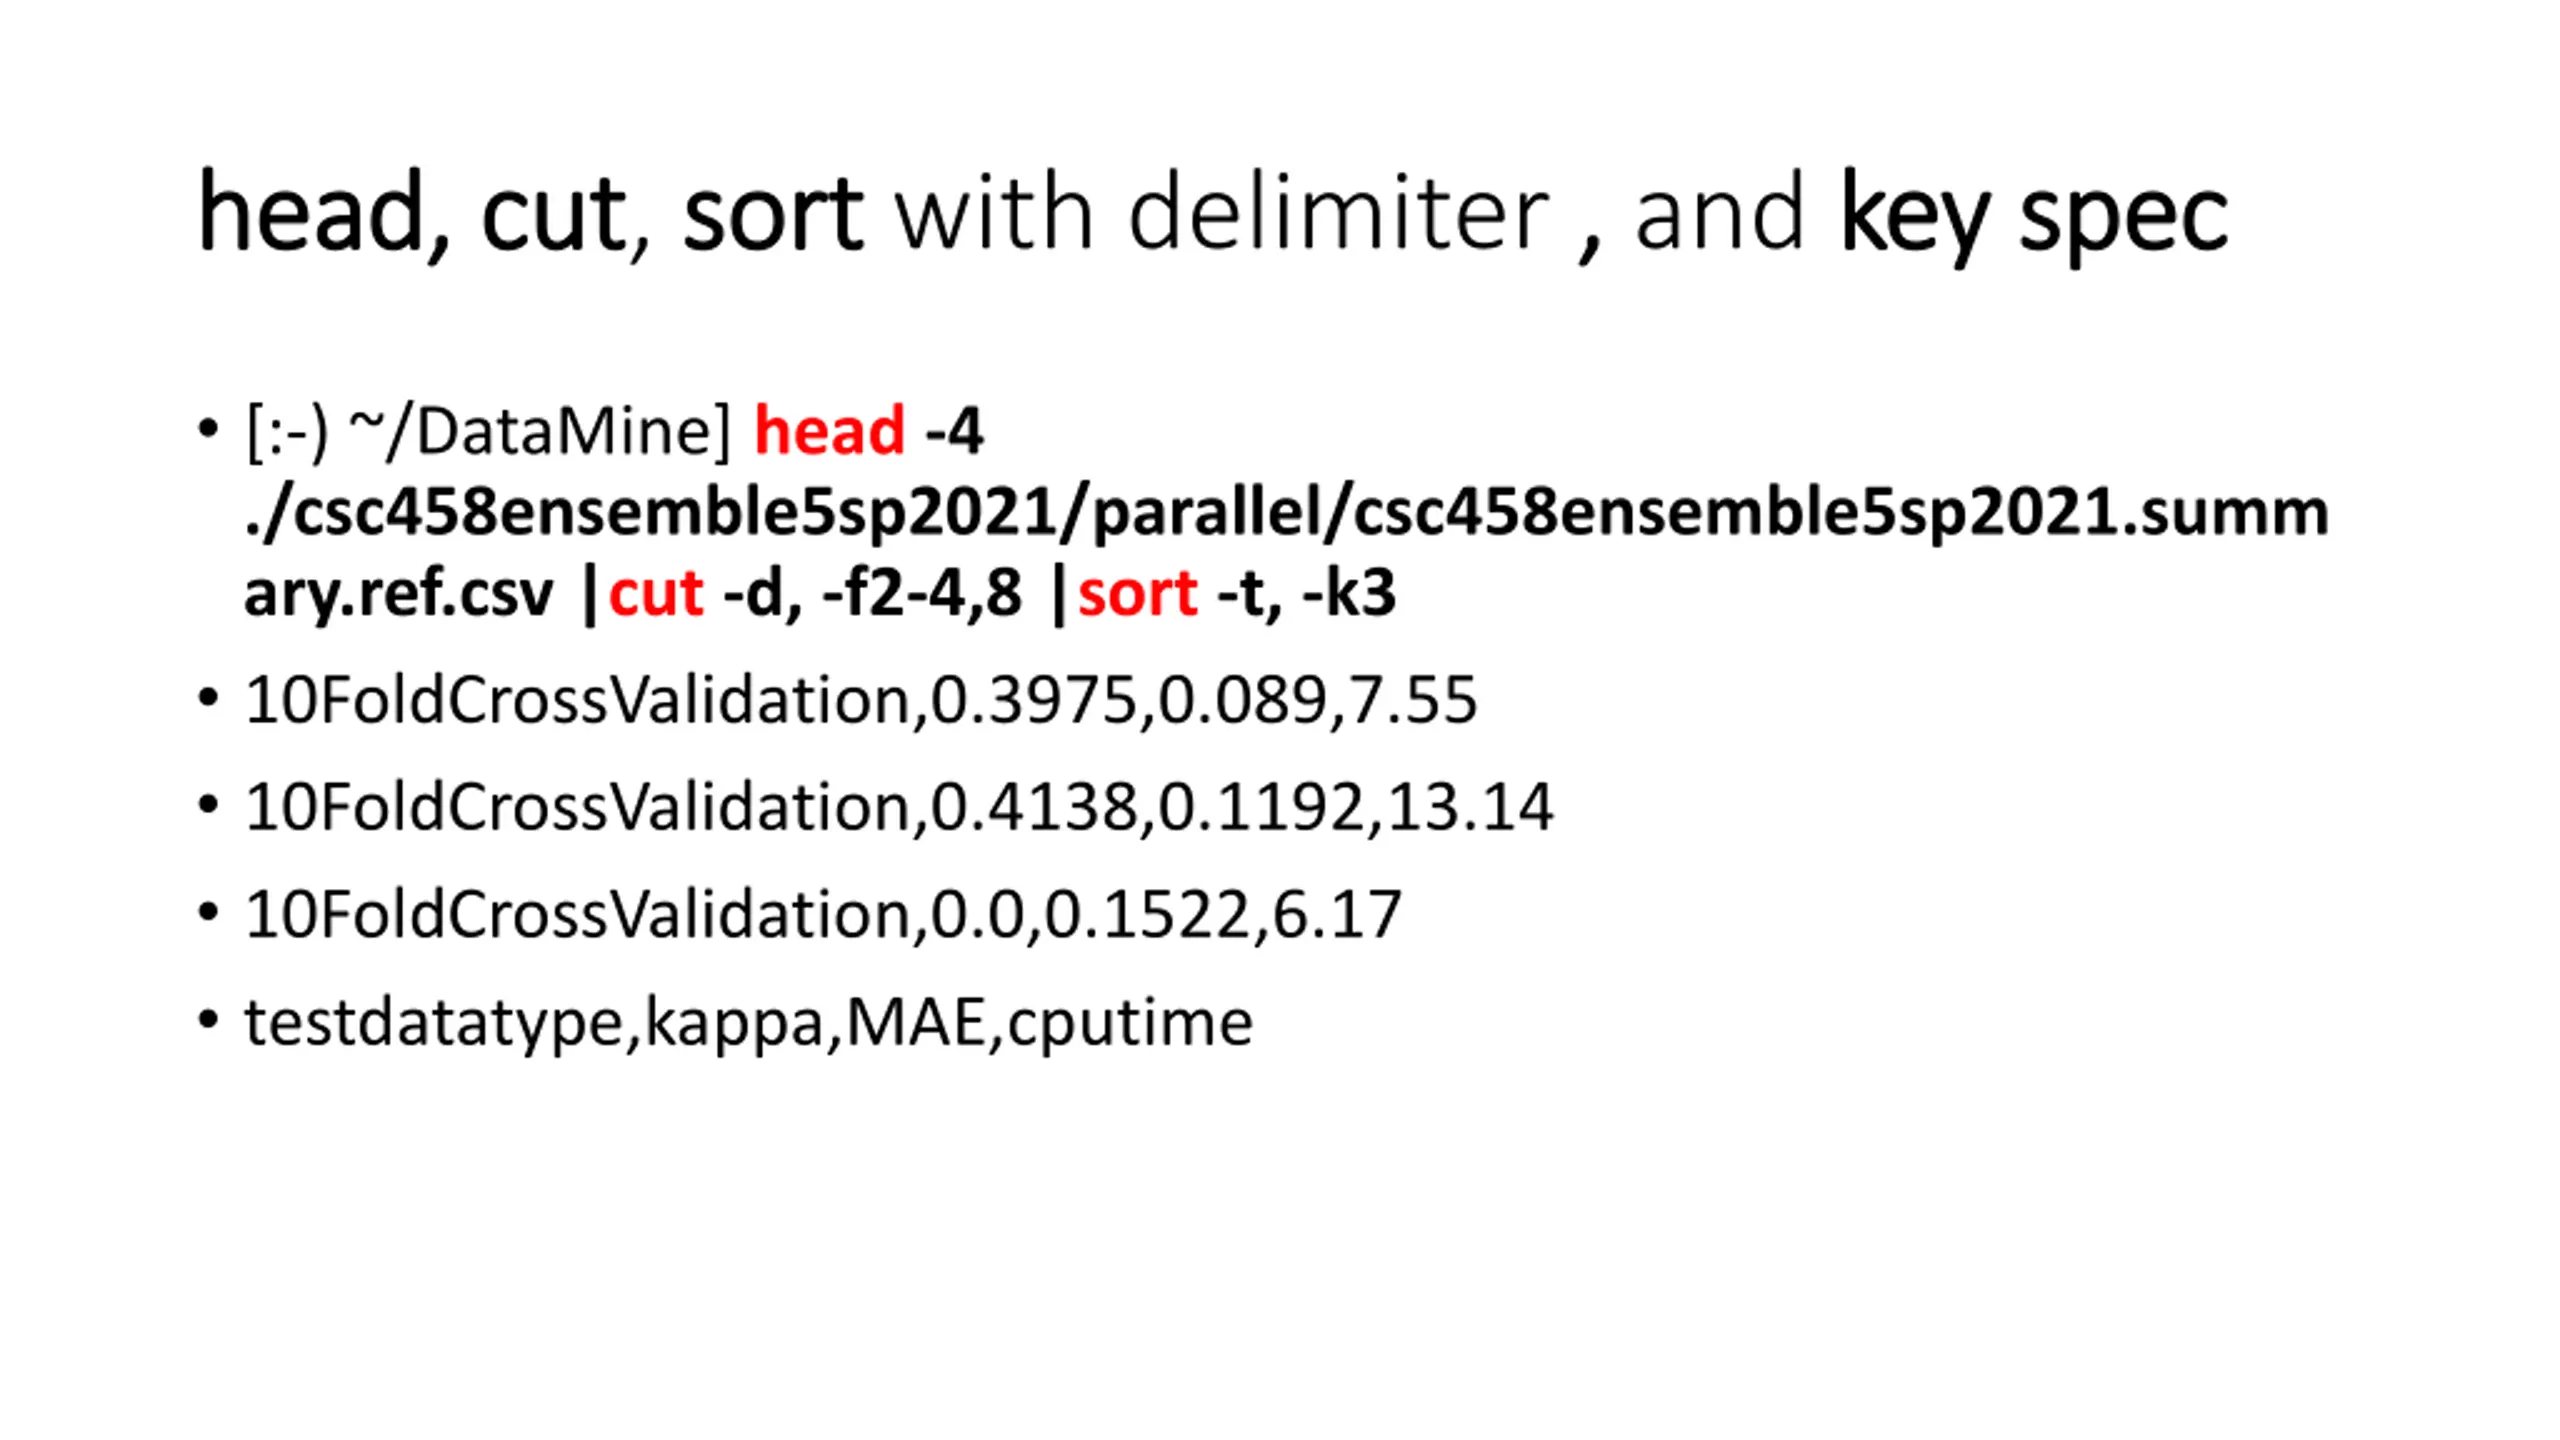Viewport: 2560px width, 1440px height.
Task: Click 'key spec' in the title
Action: click(x=2033, y=216)
